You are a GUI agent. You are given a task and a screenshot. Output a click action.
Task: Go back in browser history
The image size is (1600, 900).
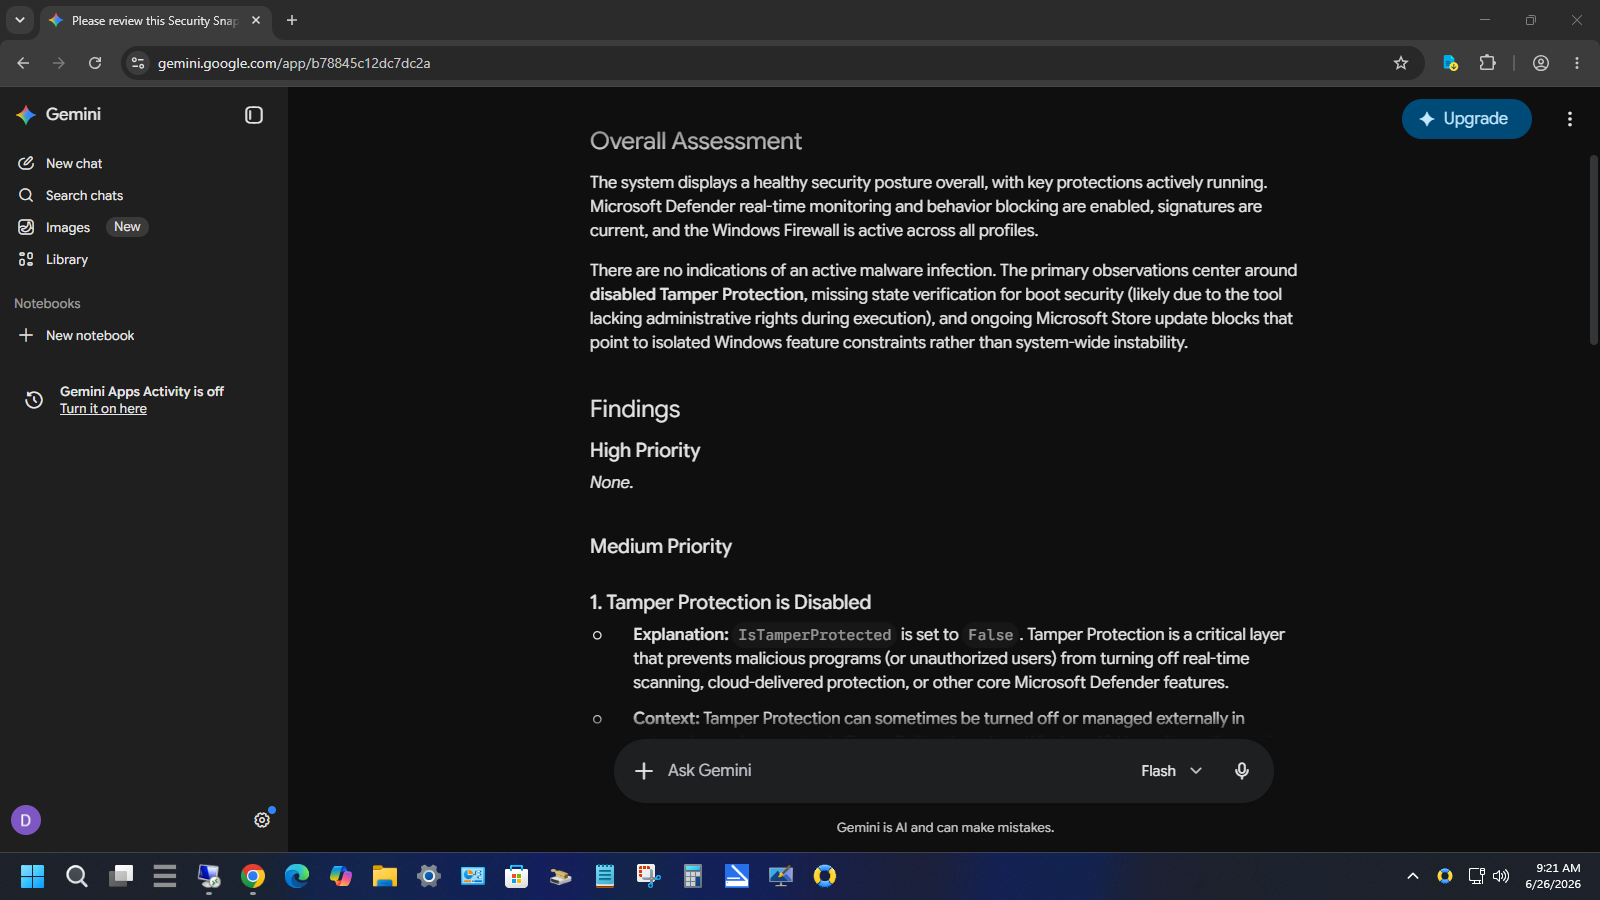click(x=23, y=63)
